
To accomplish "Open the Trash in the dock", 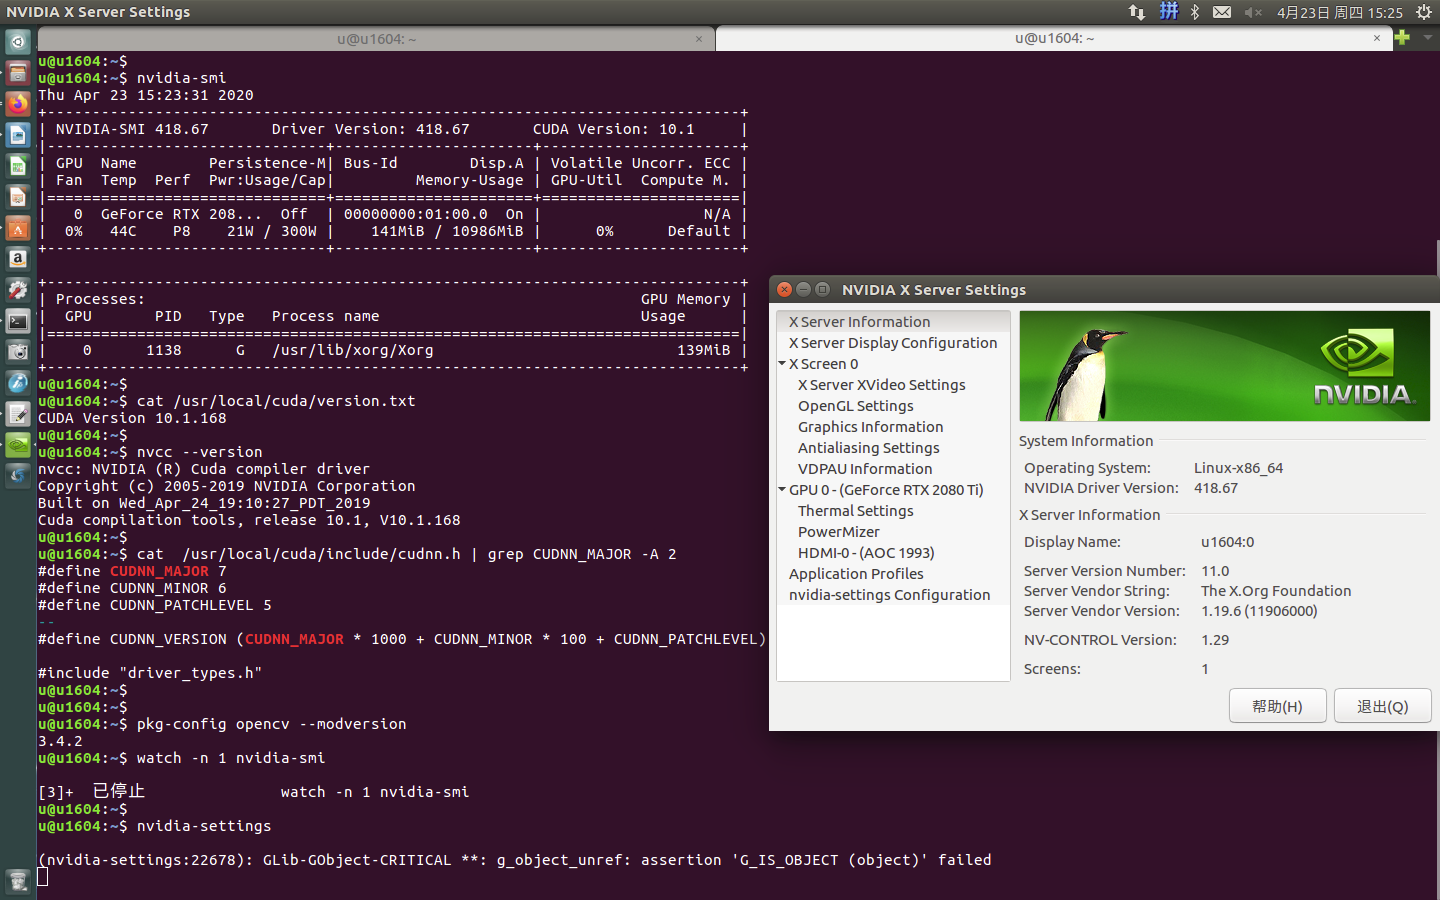I will tap(18, 881).
